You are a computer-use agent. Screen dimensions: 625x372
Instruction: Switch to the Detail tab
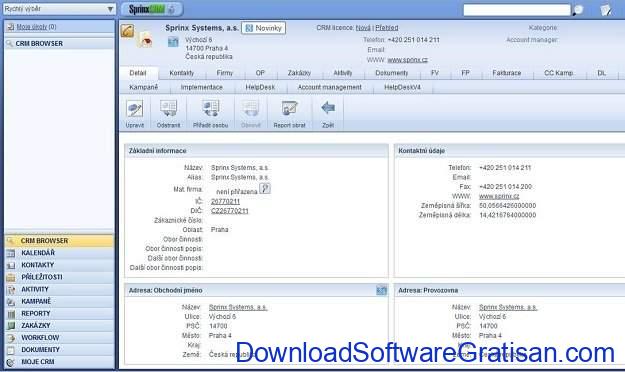138,73
